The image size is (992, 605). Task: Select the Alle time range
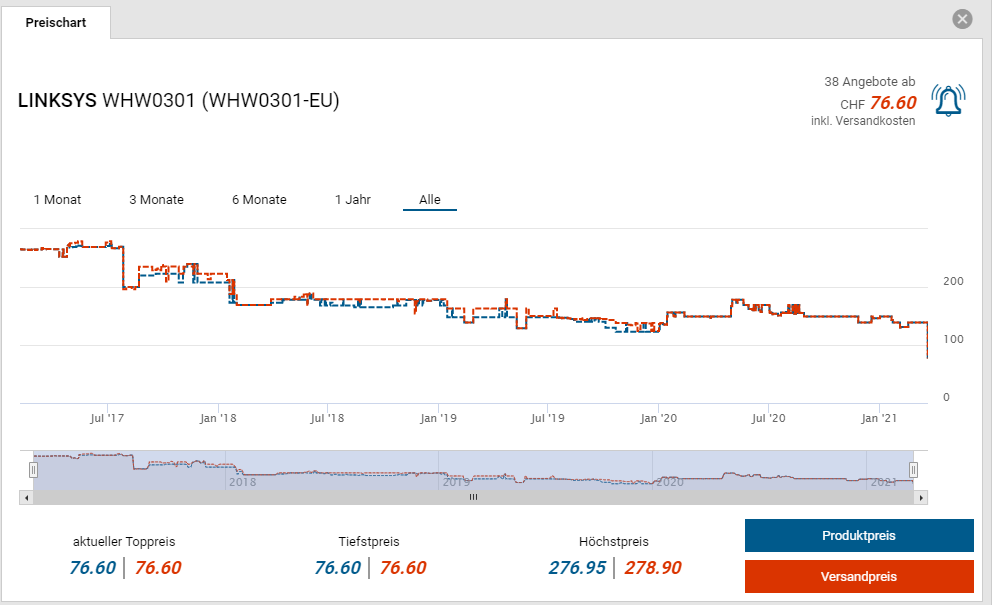[430, 200]
